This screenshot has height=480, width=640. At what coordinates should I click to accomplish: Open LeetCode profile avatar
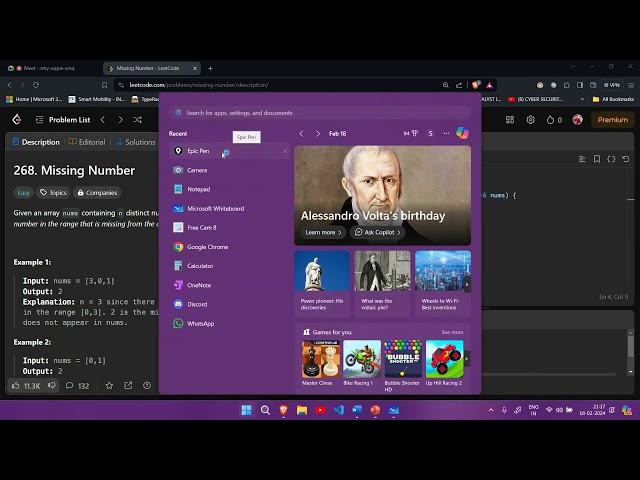[x=578, y=120]
